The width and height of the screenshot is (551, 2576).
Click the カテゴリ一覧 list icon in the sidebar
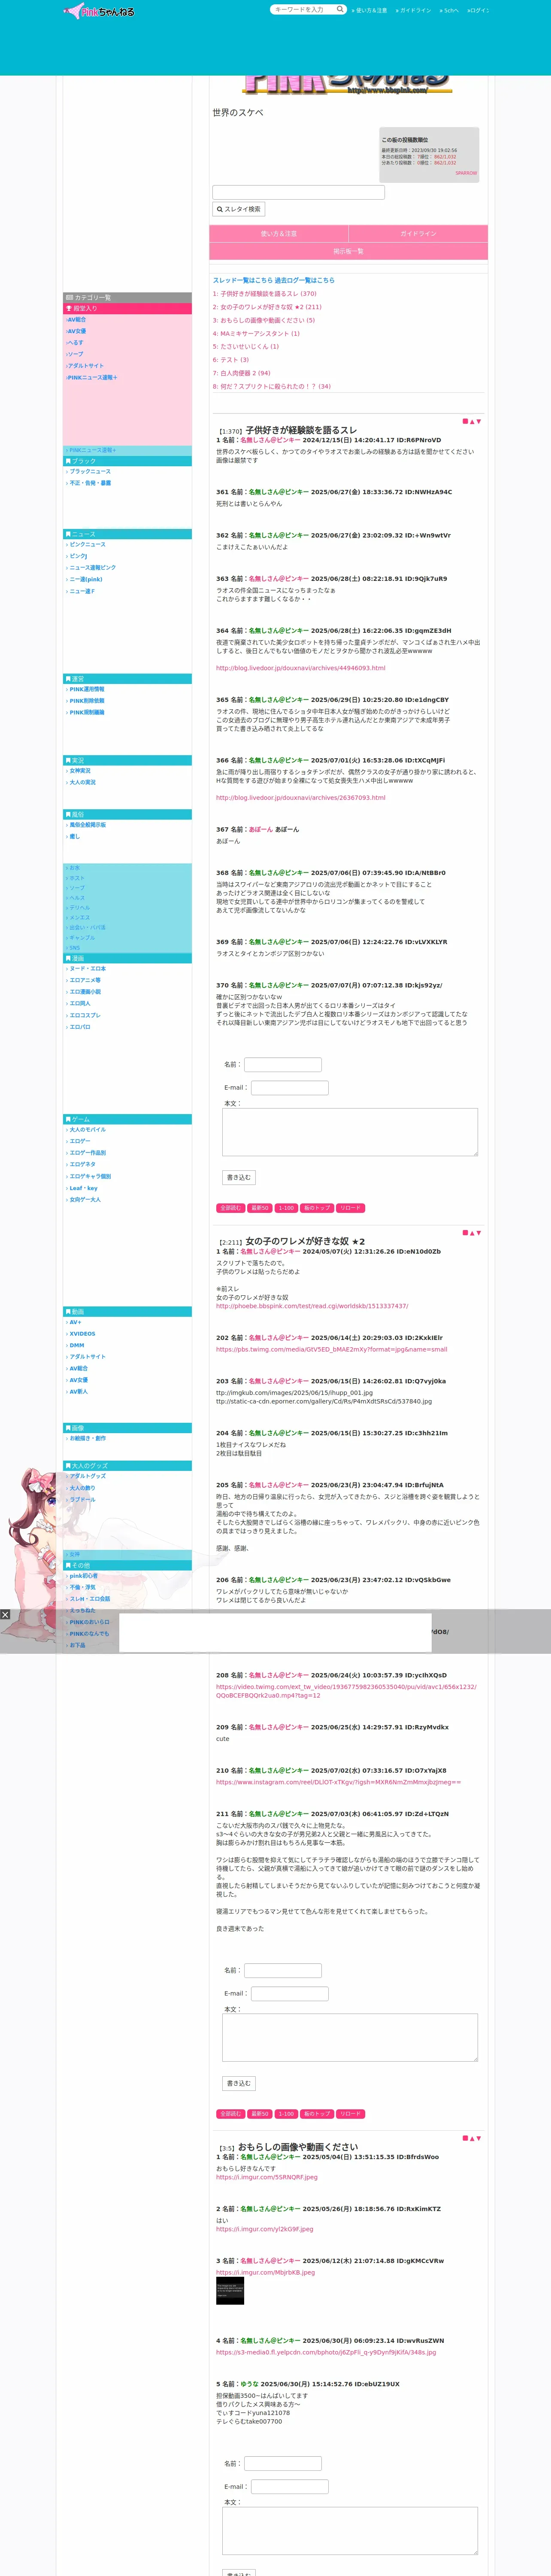pos(69,298)
